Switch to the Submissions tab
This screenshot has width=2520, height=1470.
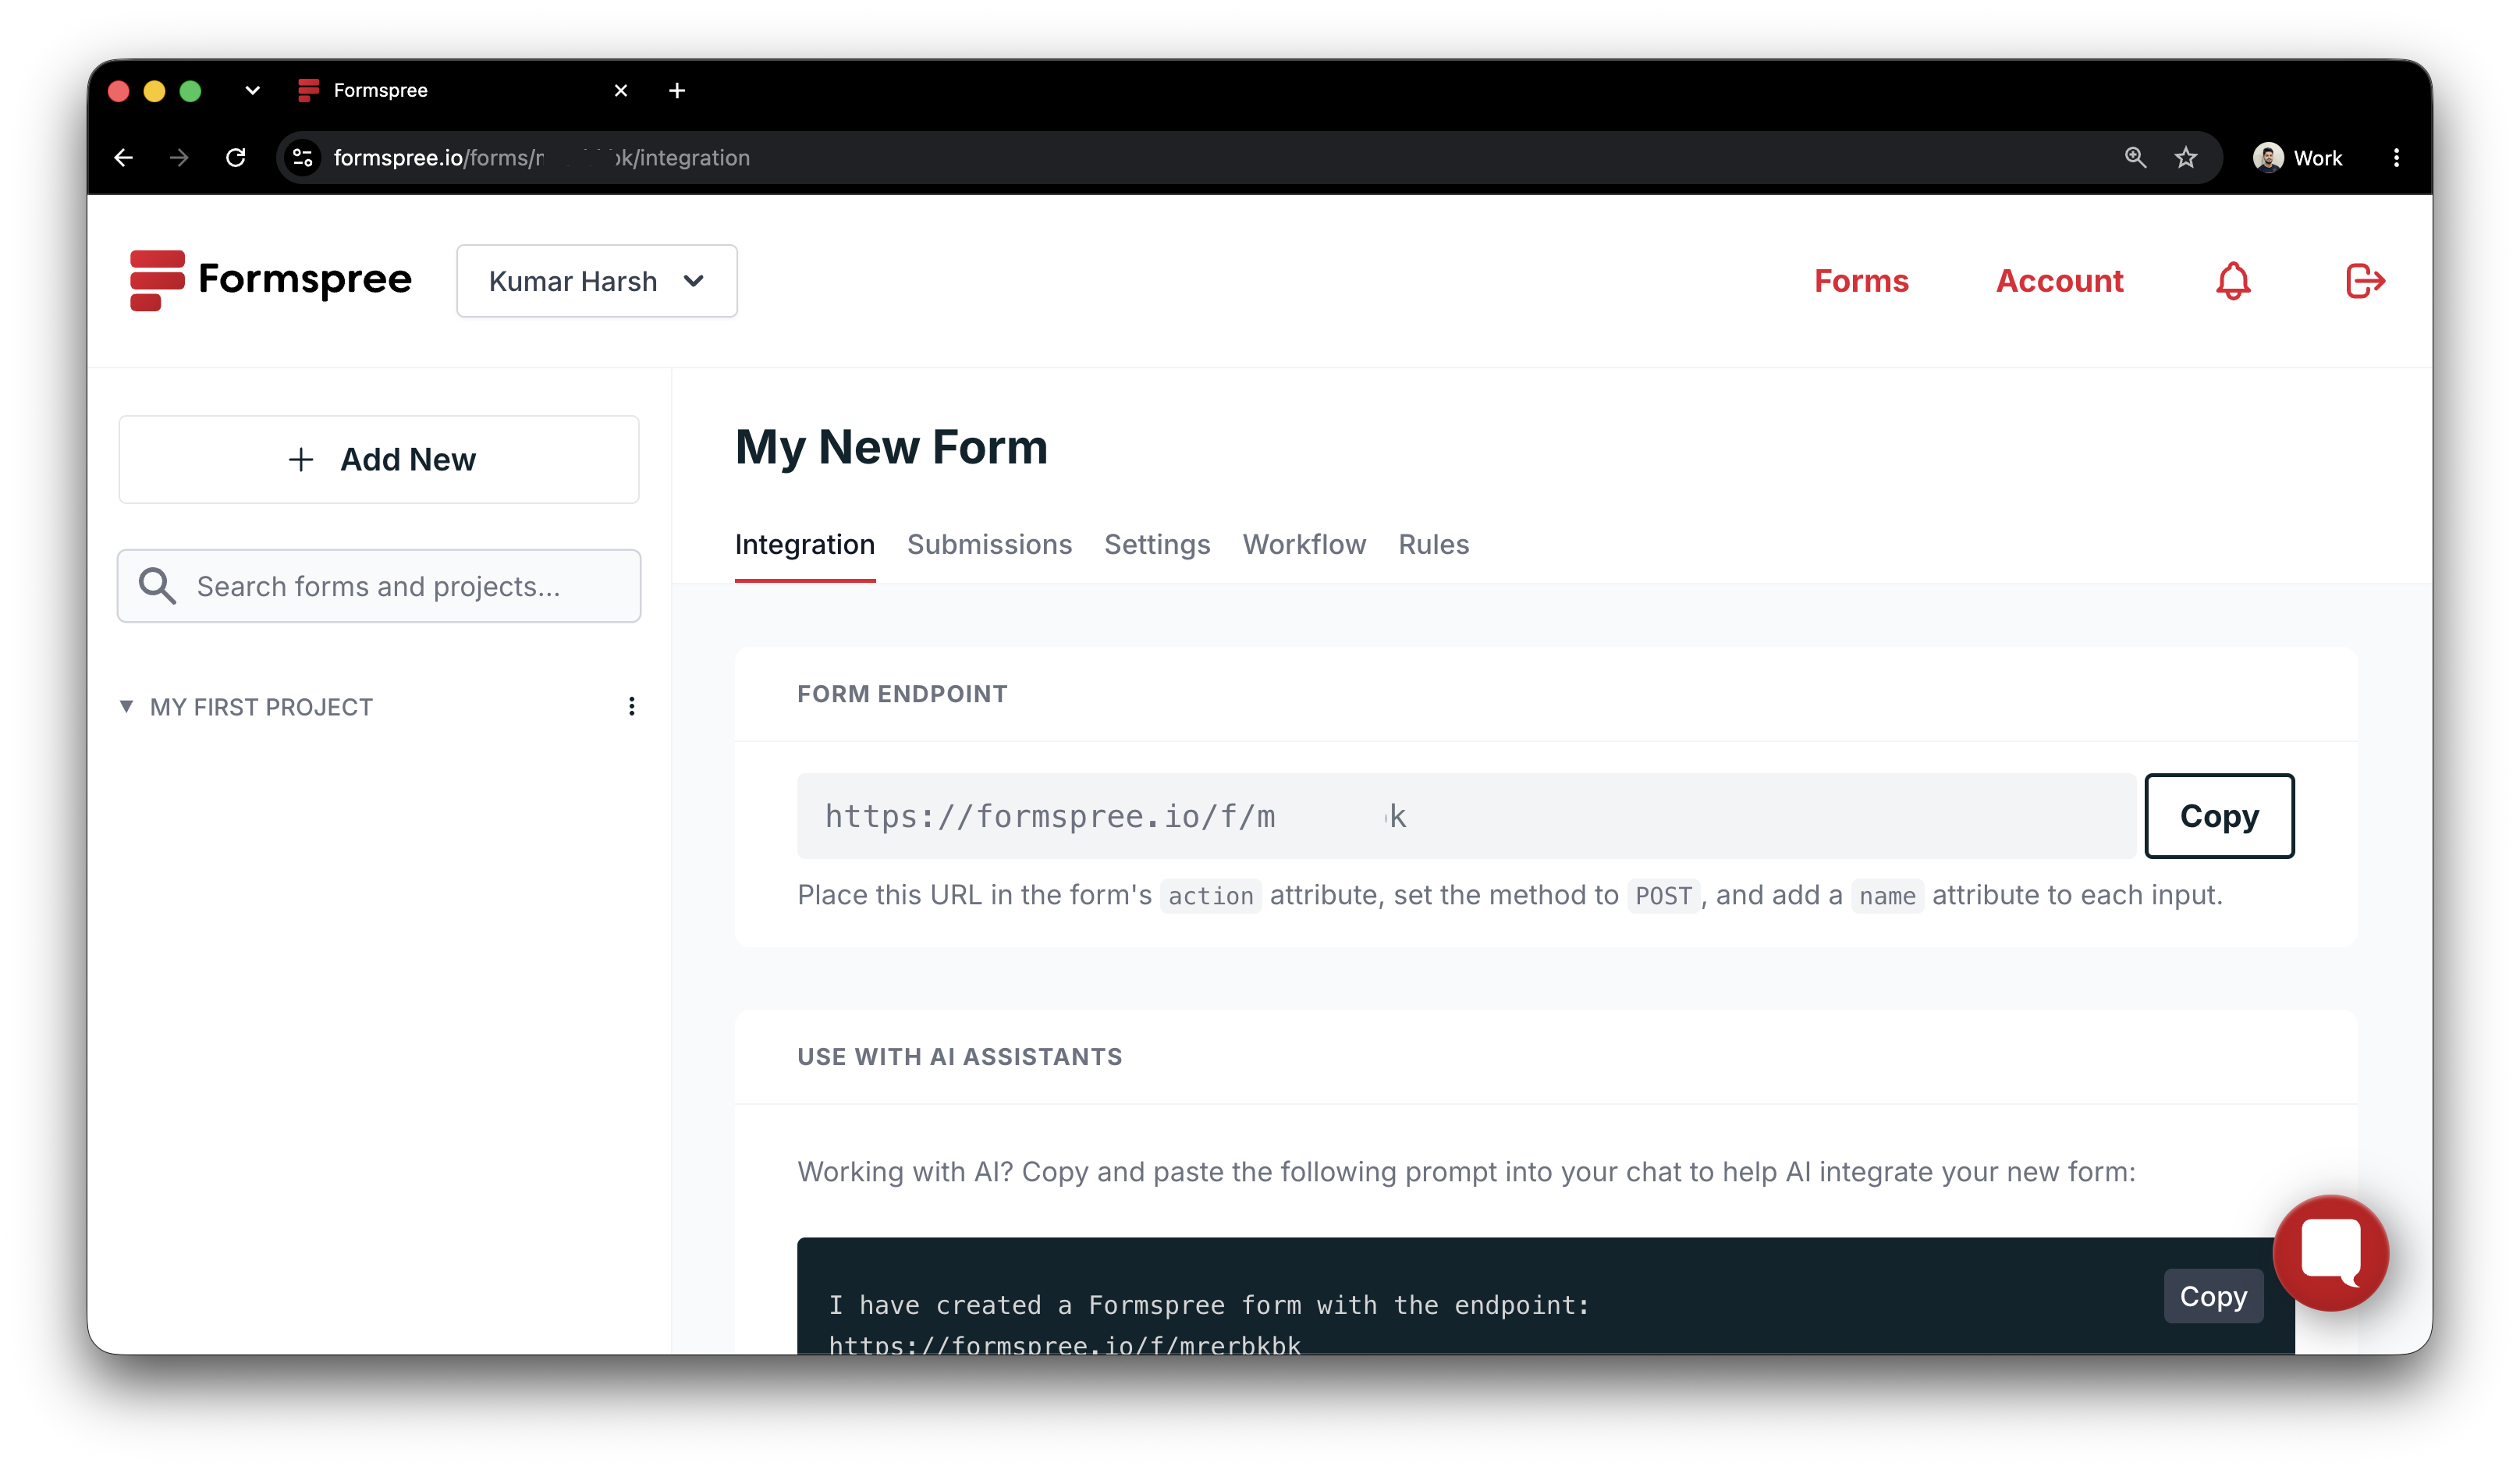989,545
